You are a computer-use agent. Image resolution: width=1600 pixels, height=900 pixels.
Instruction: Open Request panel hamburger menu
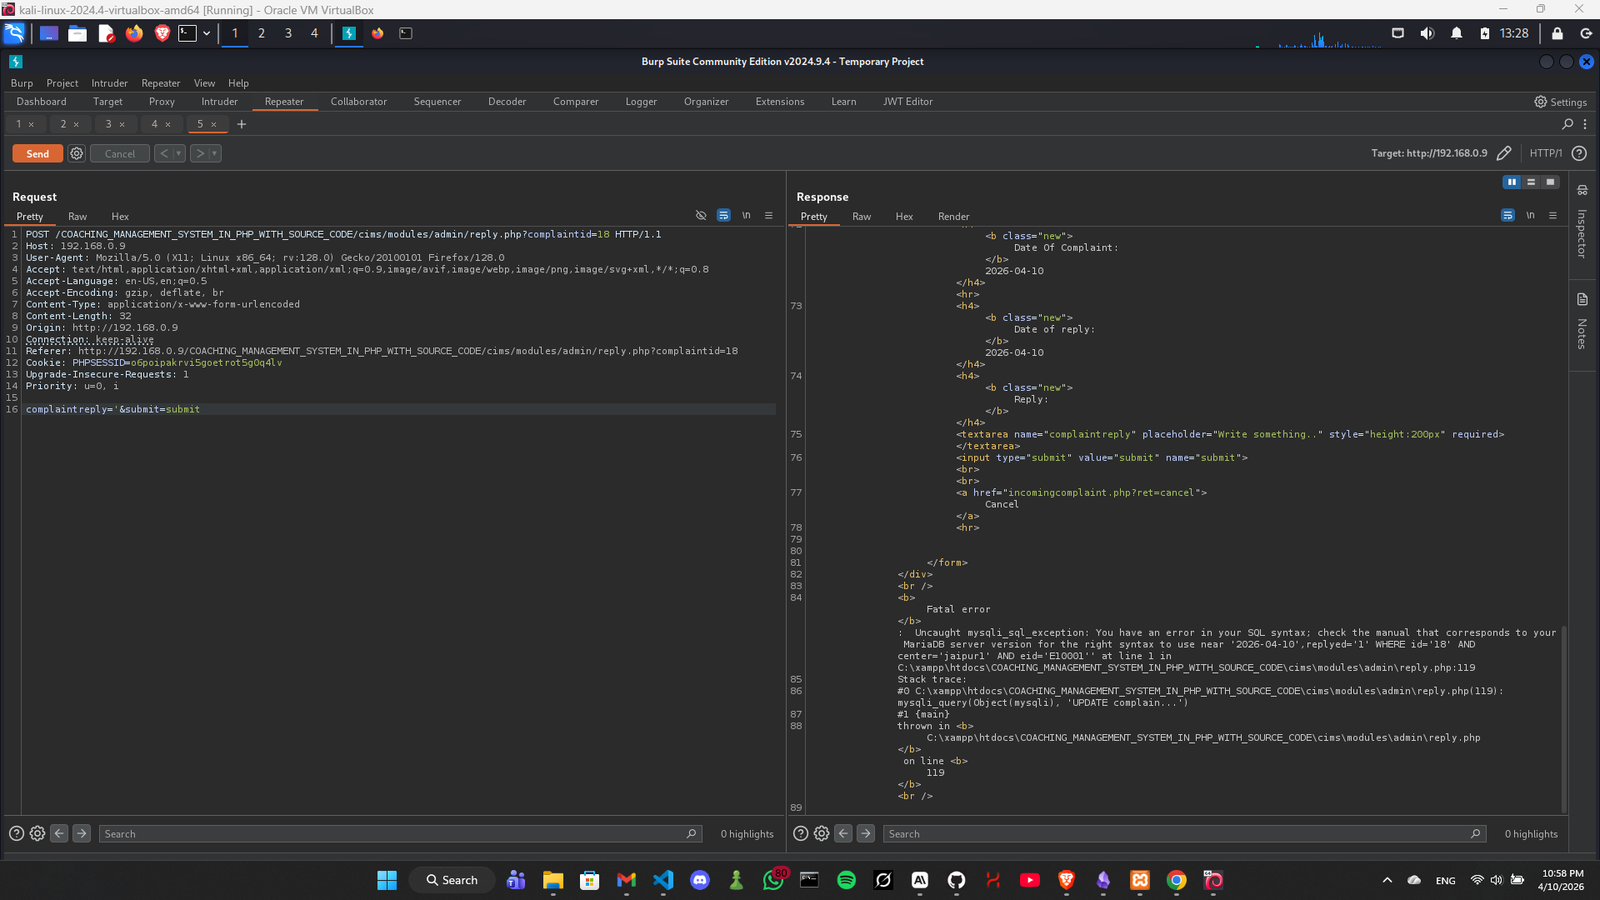(769, 215)
